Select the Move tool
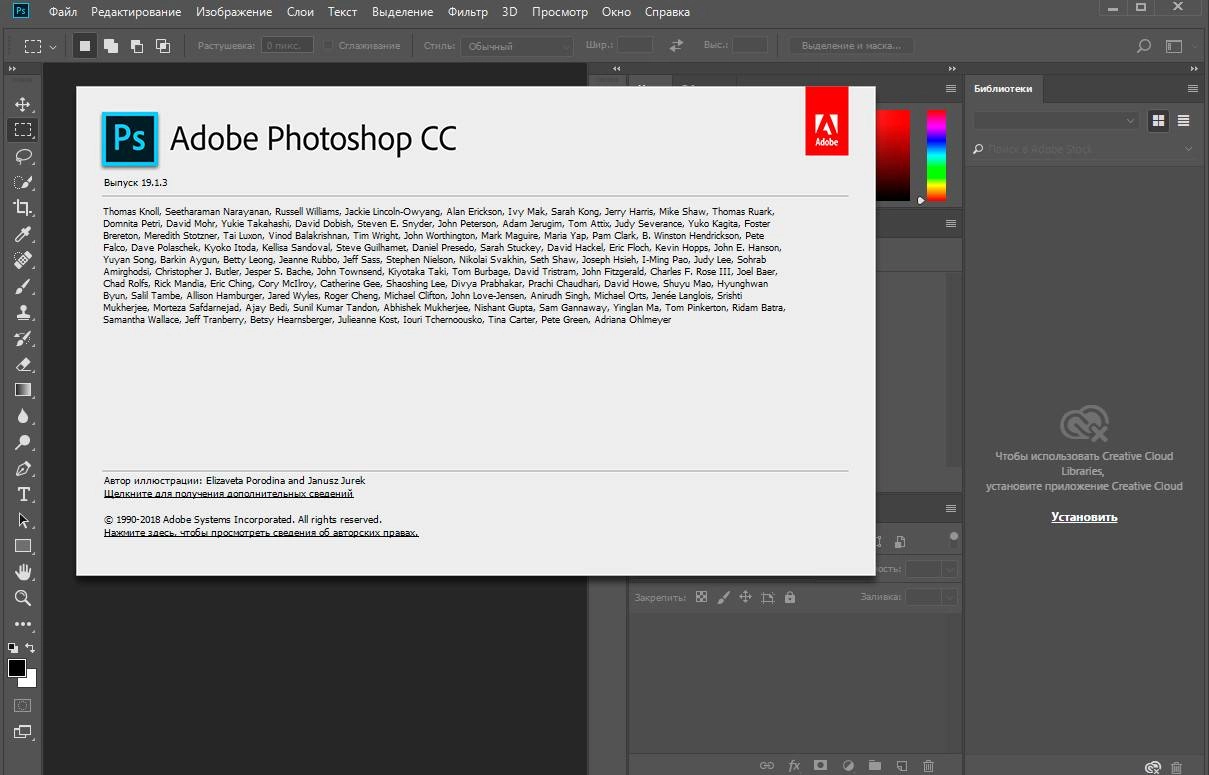1209x775 pixels. click(22, 104)
